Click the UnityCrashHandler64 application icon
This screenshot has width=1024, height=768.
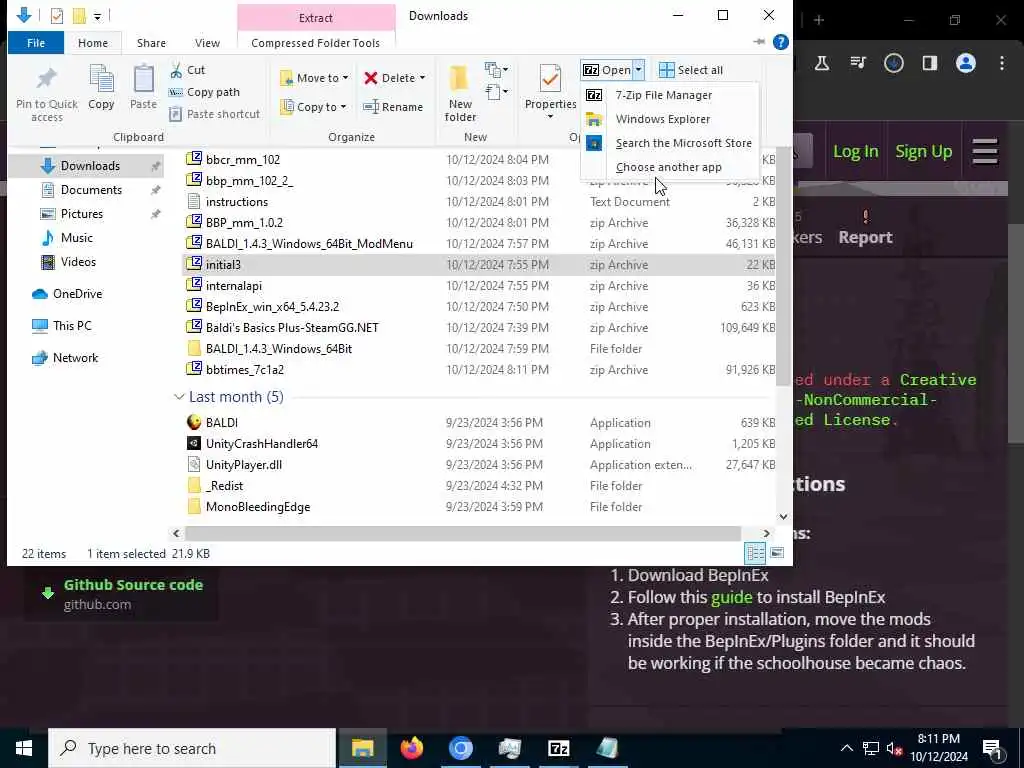[194, 443]
